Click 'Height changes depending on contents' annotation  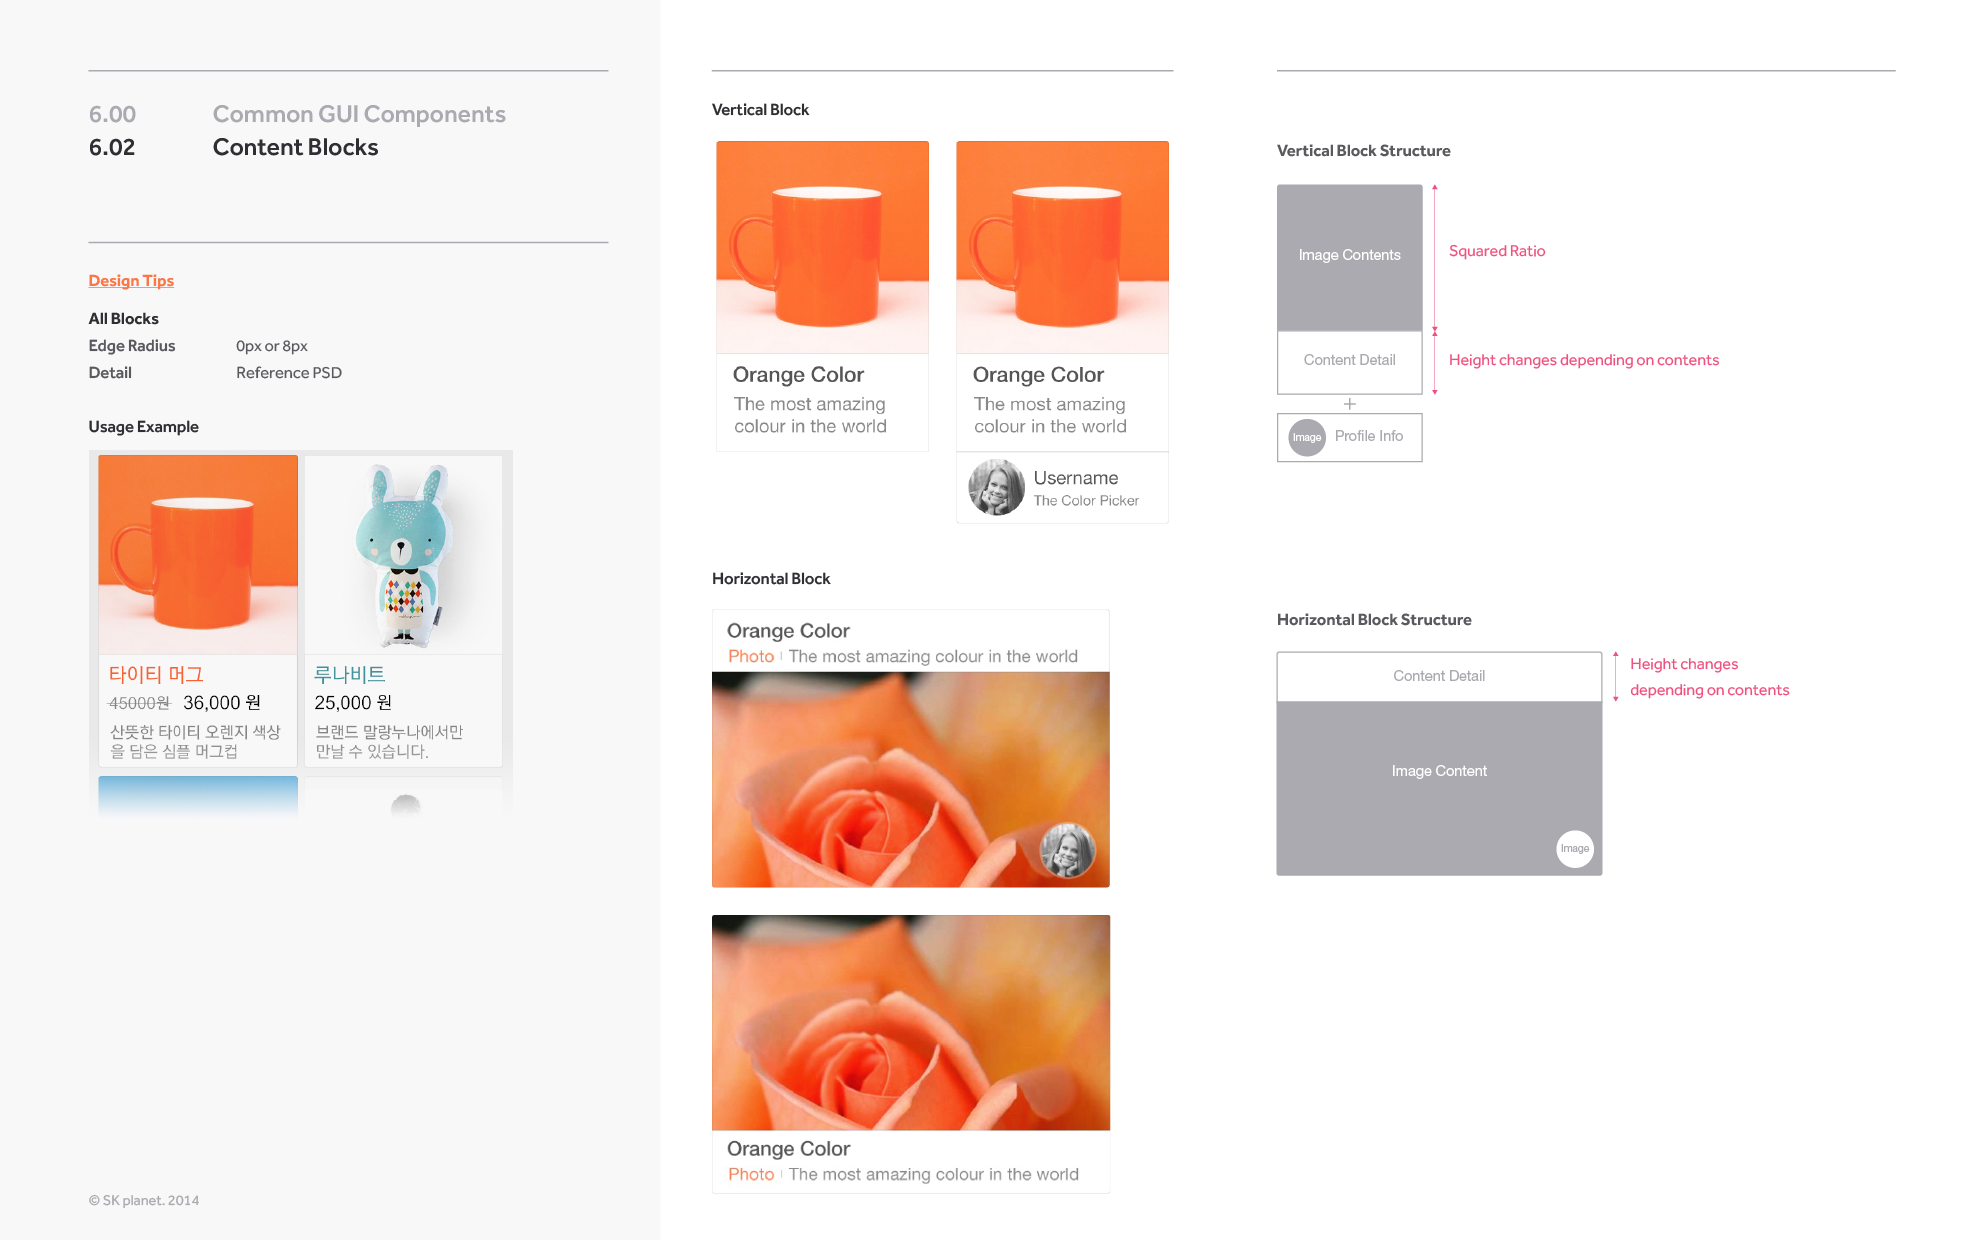click(x=1584, y=360)
